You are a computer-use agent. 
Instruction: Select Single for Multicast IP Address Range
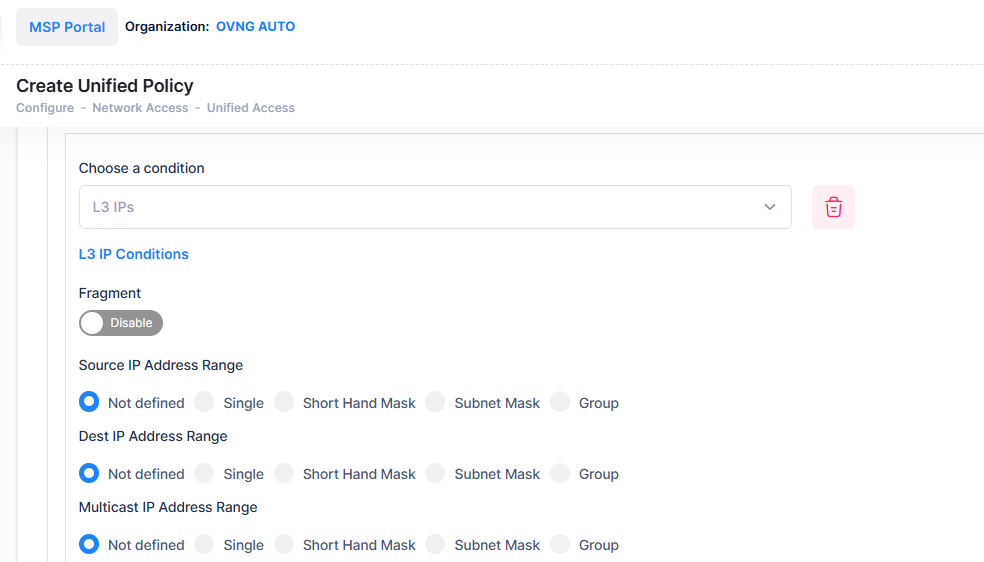205,544
